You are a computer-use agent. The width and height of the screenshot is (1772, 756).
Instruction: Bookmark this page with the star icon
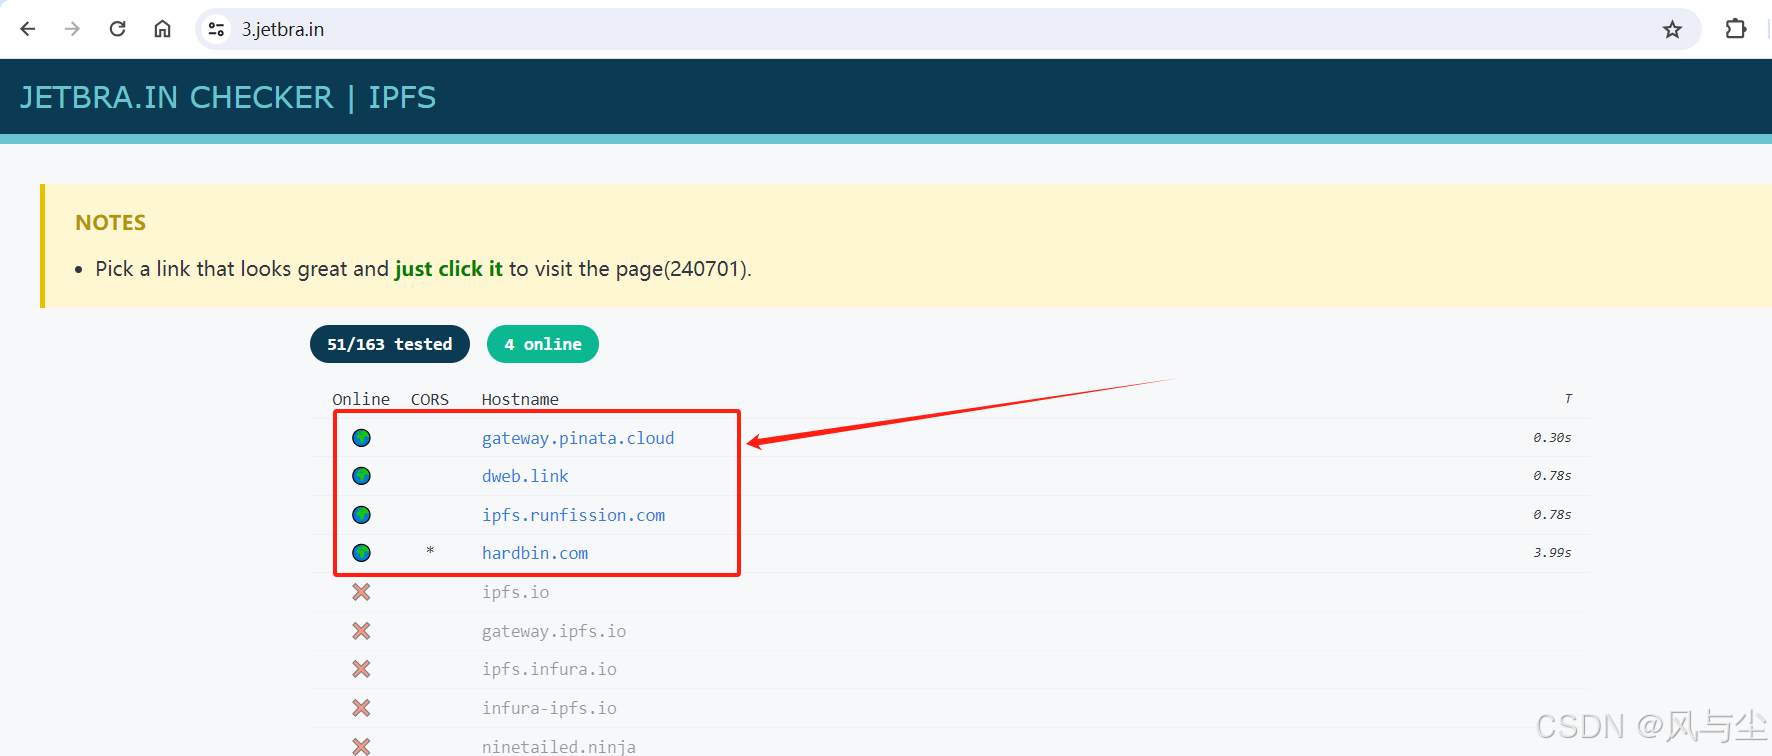[x=1672, y=29]
